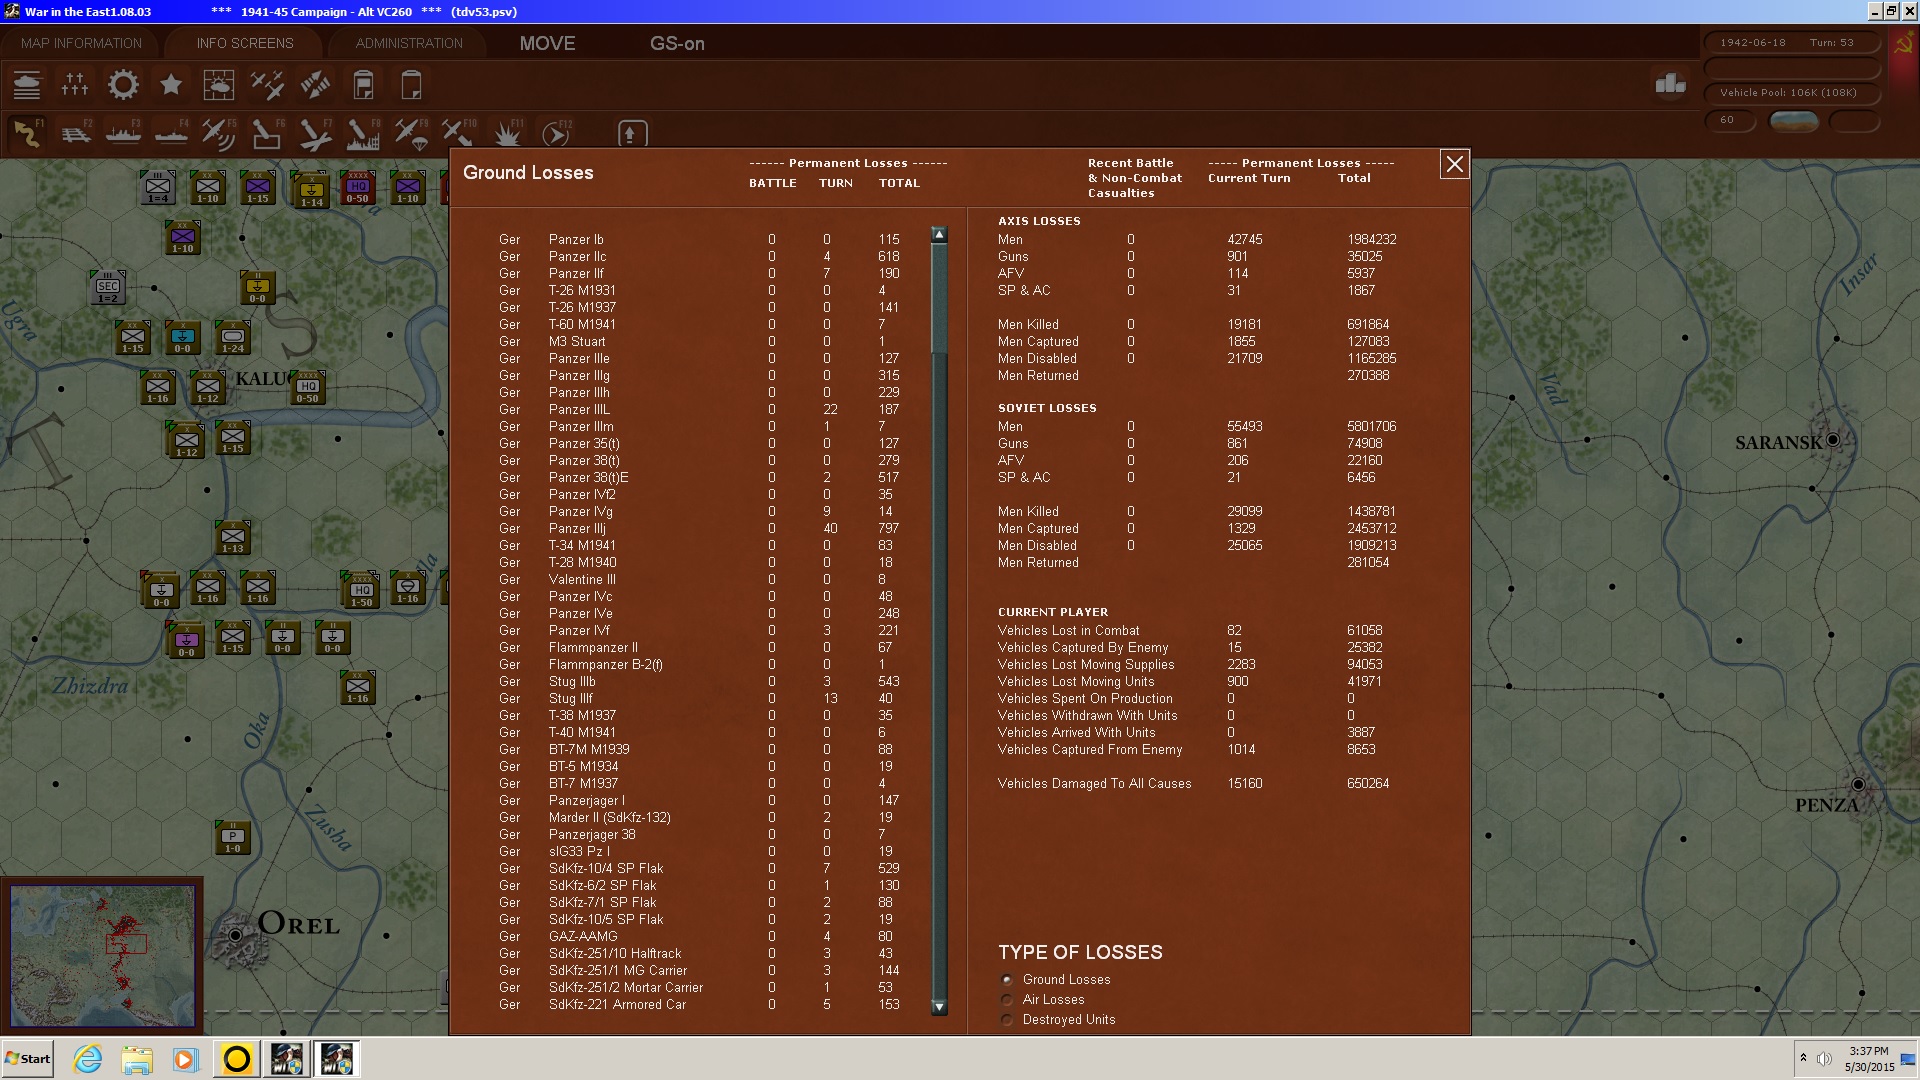Click the GS-on ground support toggle
Image resolution: width=1920 pixels, height=1080 pixels.
[x=677, y=43]
